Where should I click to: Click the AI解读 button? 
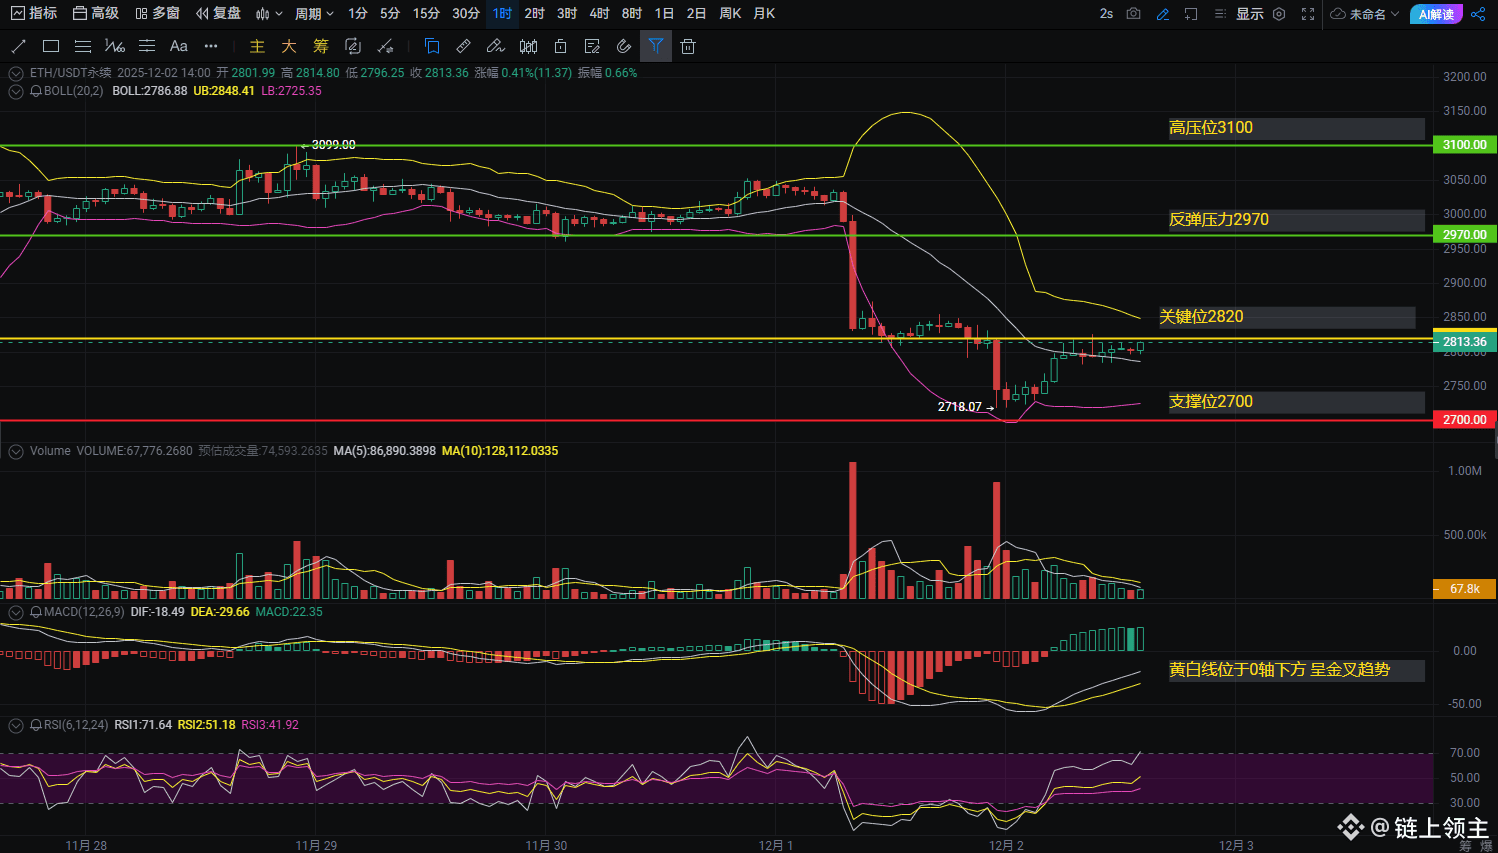pyautogui.click(x=1436, y=14)
